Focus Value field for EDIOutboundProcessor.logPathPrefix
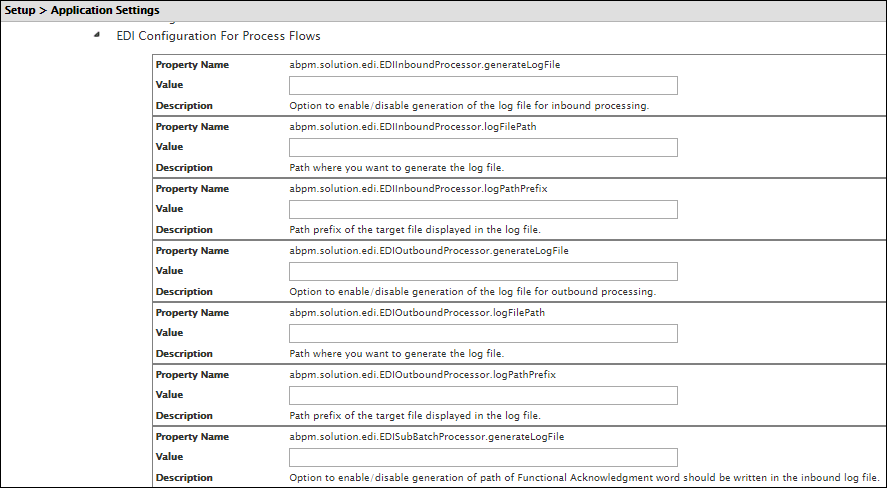887x488 pixels. (483, 395)
